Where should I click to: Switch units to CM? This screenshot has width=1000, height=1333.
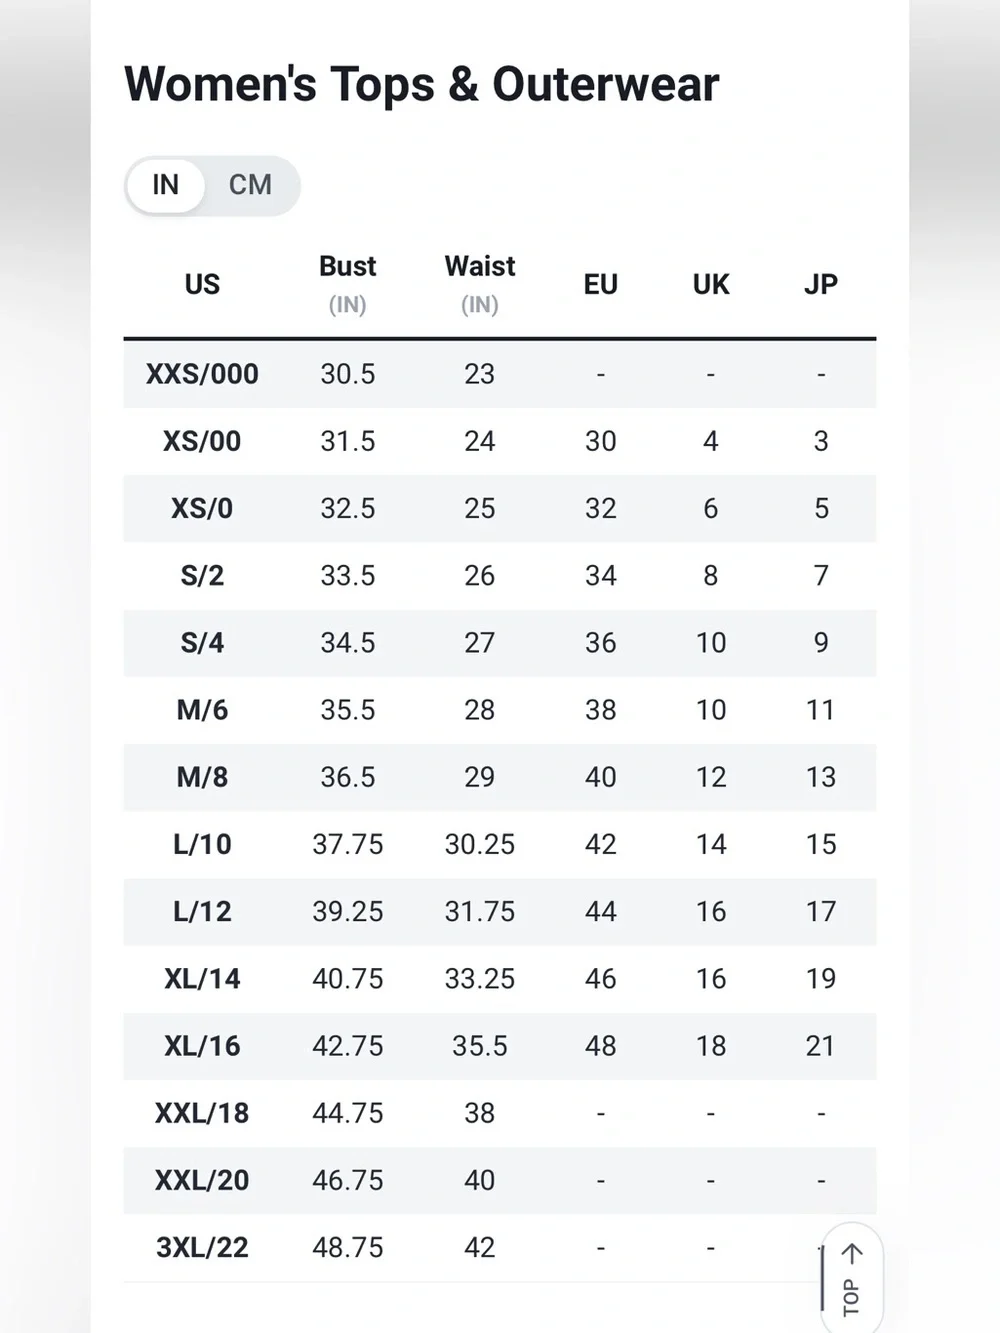pos(250,185)
